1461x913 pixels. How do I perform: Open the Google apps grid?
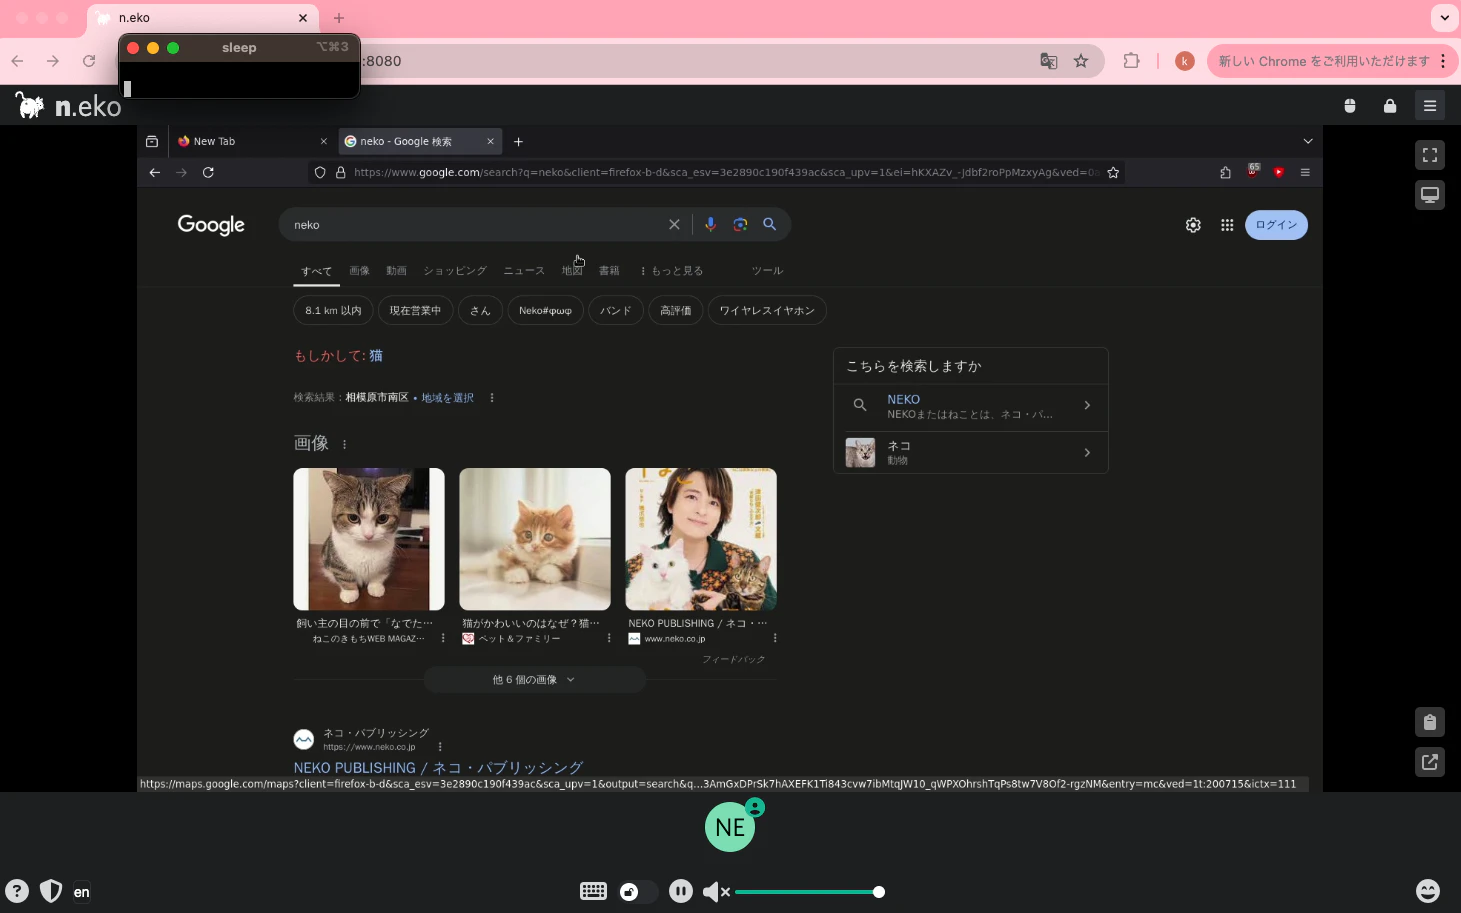tap(1227, 225)
